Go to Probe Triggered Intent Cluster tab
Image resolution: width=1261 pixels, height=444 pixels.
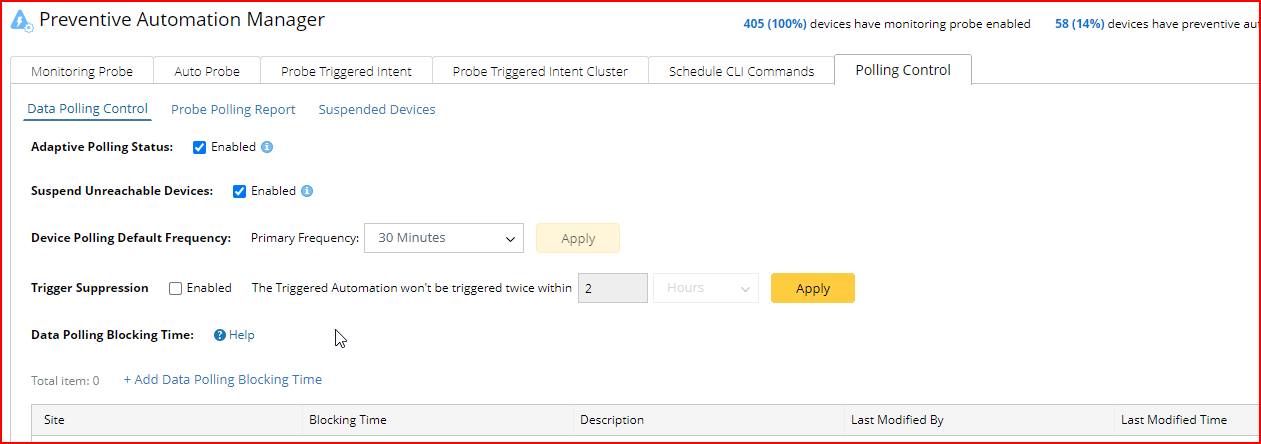point(540,71)
